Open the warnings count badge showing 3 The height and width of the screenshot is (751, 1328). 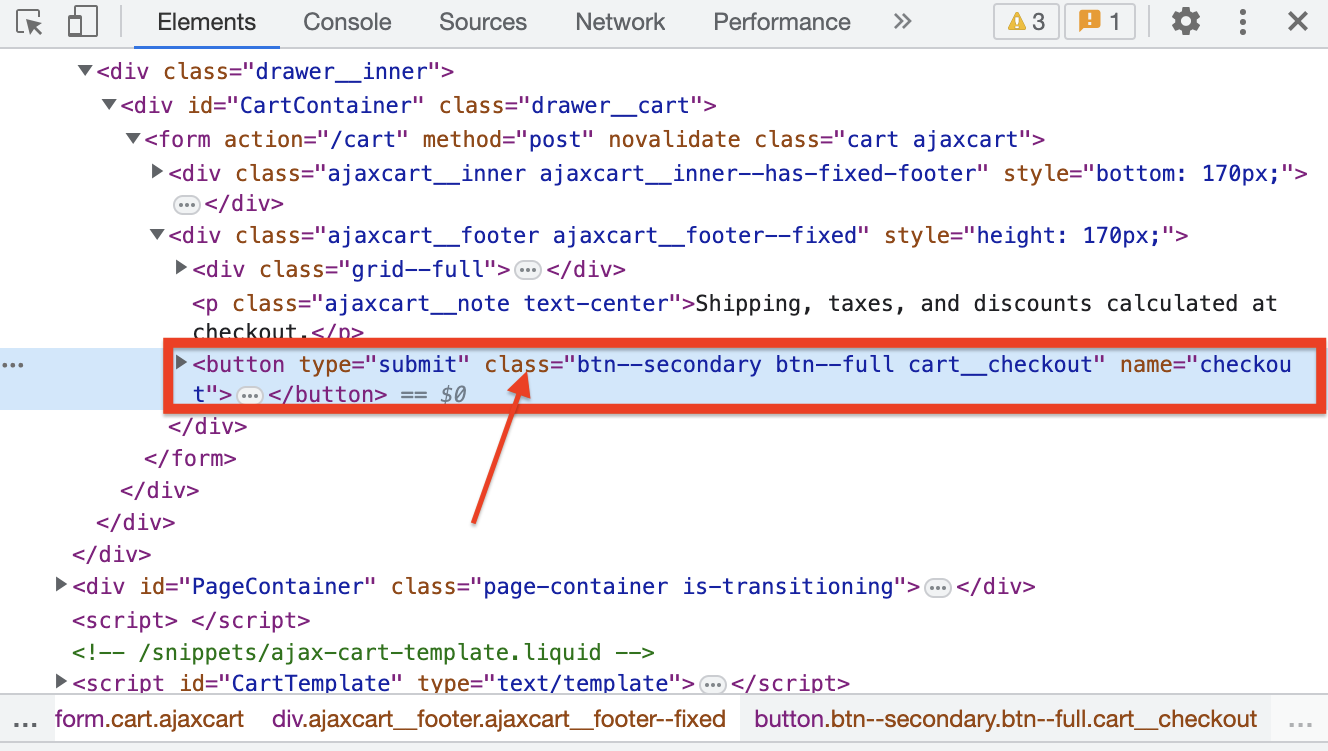1026,21
